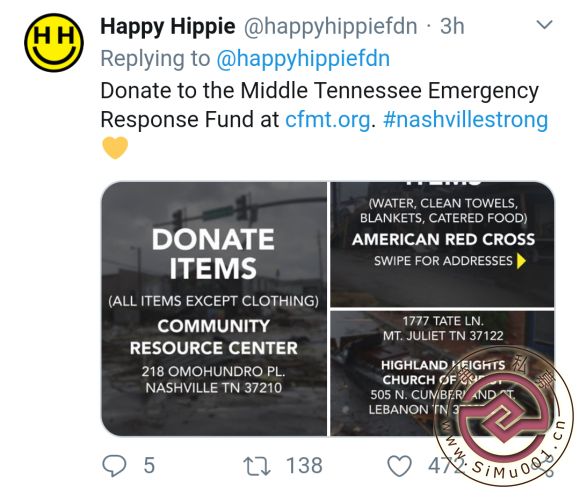Open the Donate Items image

[214, 309]
